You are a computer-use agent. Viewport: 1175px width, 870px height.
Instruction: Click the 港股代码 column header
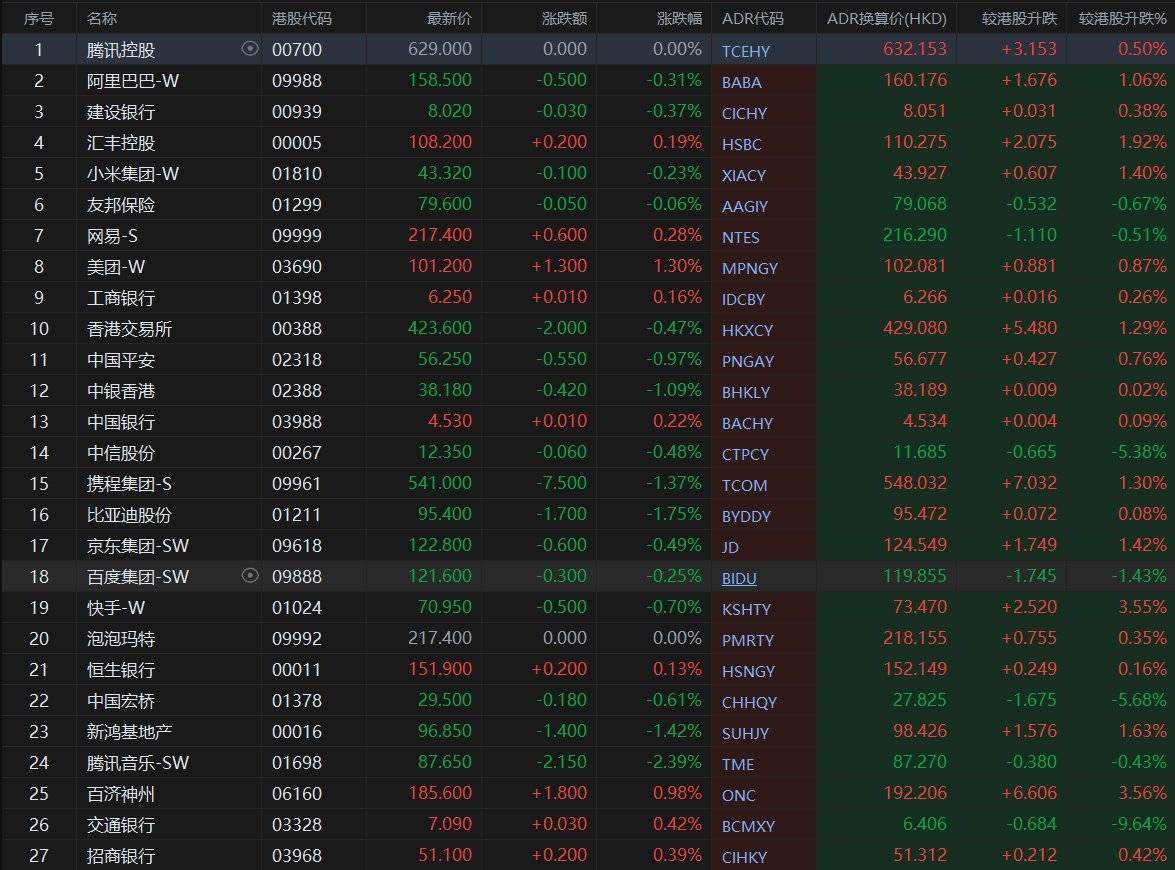[302, 18]
